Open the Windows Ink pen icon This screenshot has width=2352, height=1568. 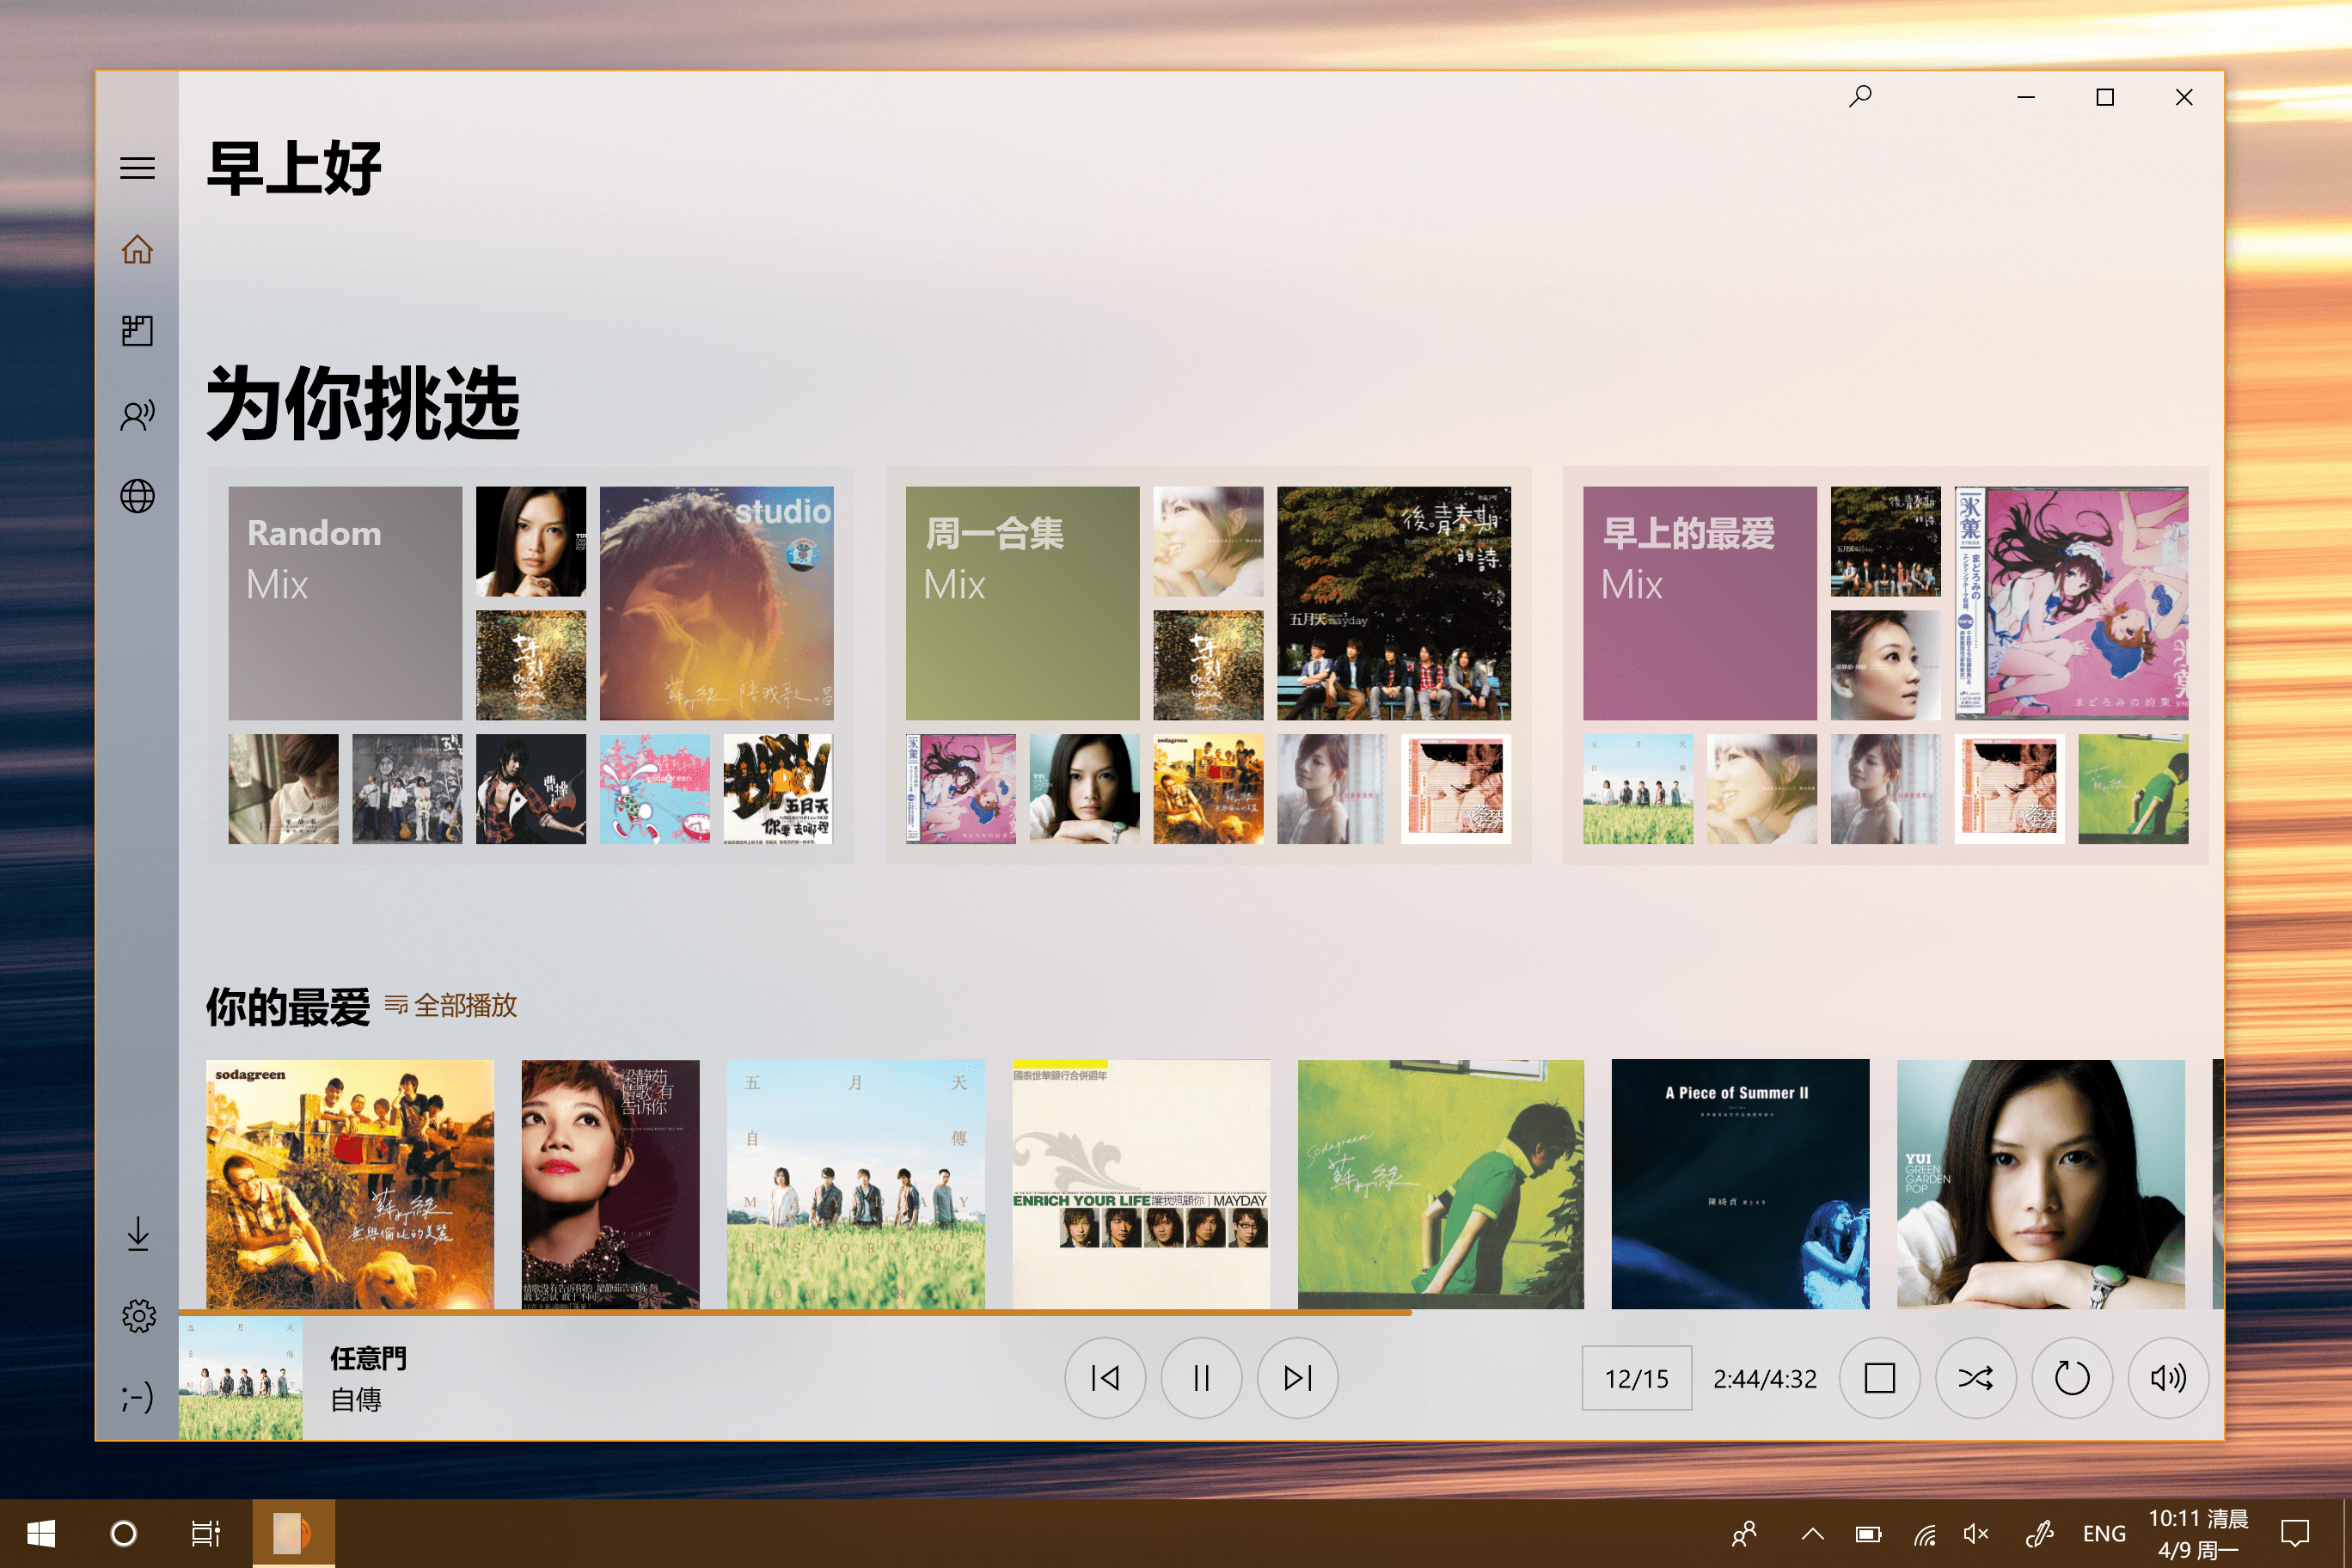(2038, 1533)
